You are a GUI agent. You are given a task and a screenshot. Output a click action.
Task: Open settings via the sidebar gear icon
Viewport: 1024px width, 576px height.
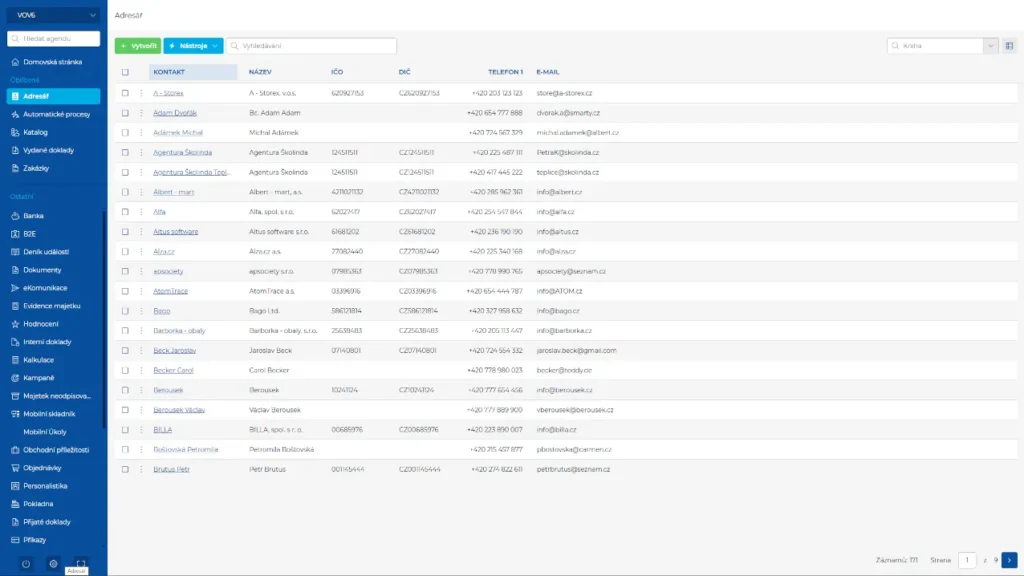pos(54,564)
